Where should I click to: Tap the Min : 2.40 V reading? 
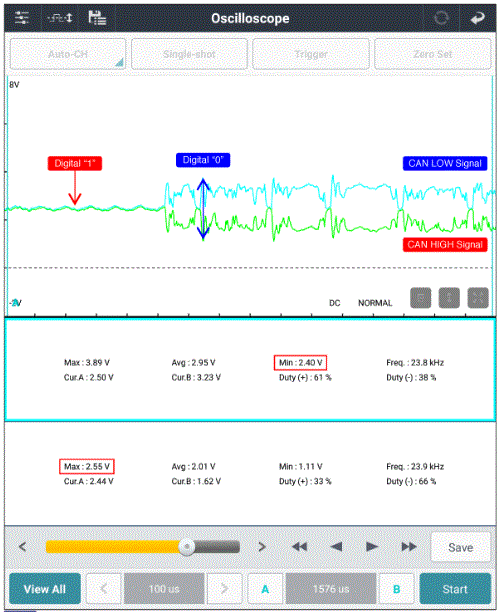click(300, 363)
